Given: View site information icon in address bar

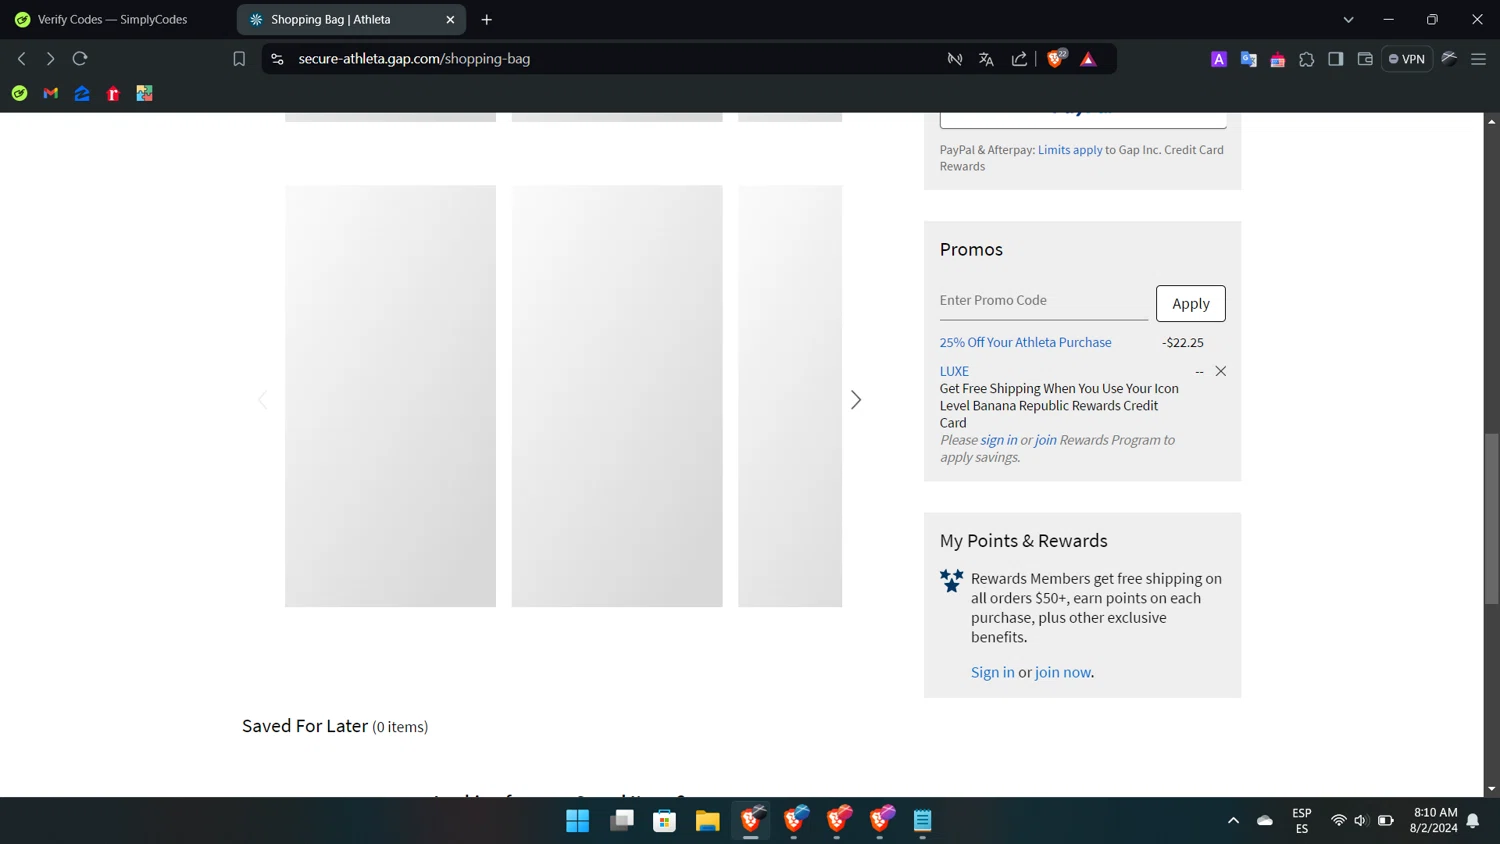Looking at the screenshot, I should pyautogui.click(x=278, y=59).
